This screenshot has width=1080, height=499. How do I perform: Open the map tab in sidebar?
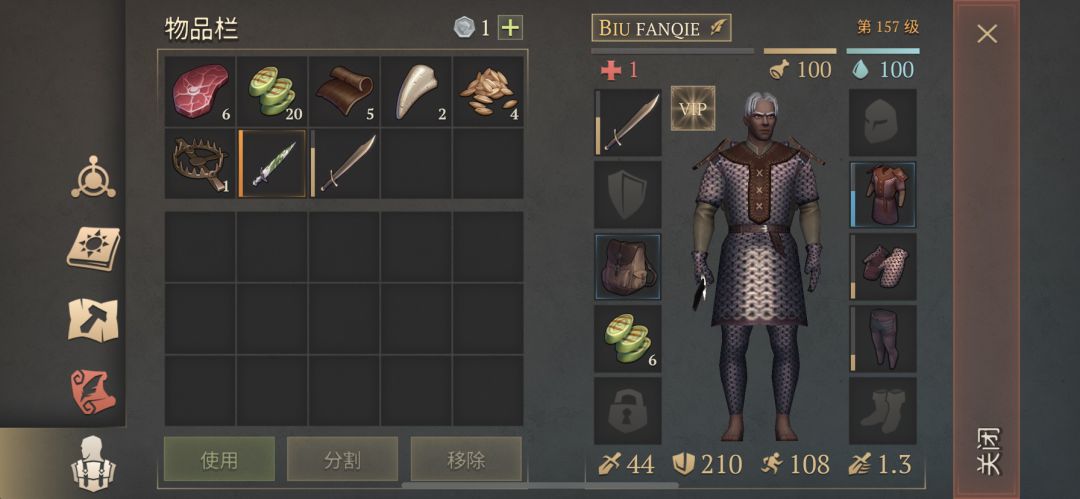coord(93,320)
